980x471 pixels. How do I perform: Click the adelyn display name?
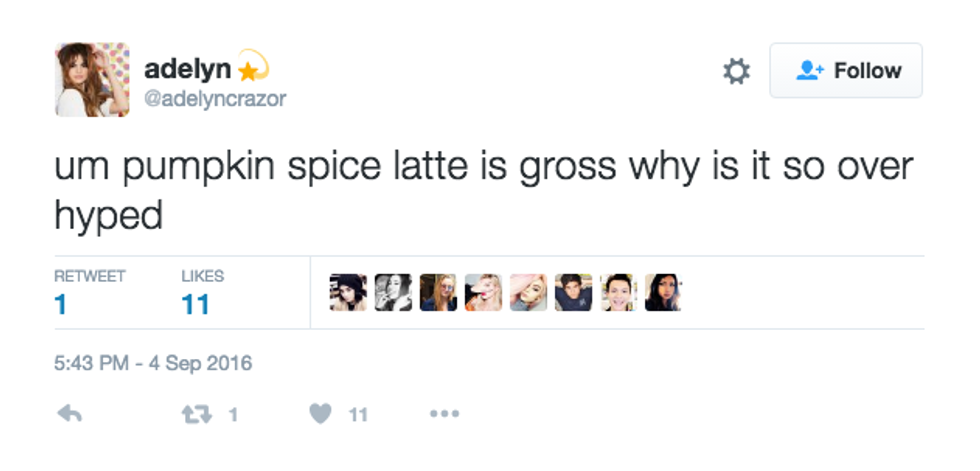coord(188,69)
